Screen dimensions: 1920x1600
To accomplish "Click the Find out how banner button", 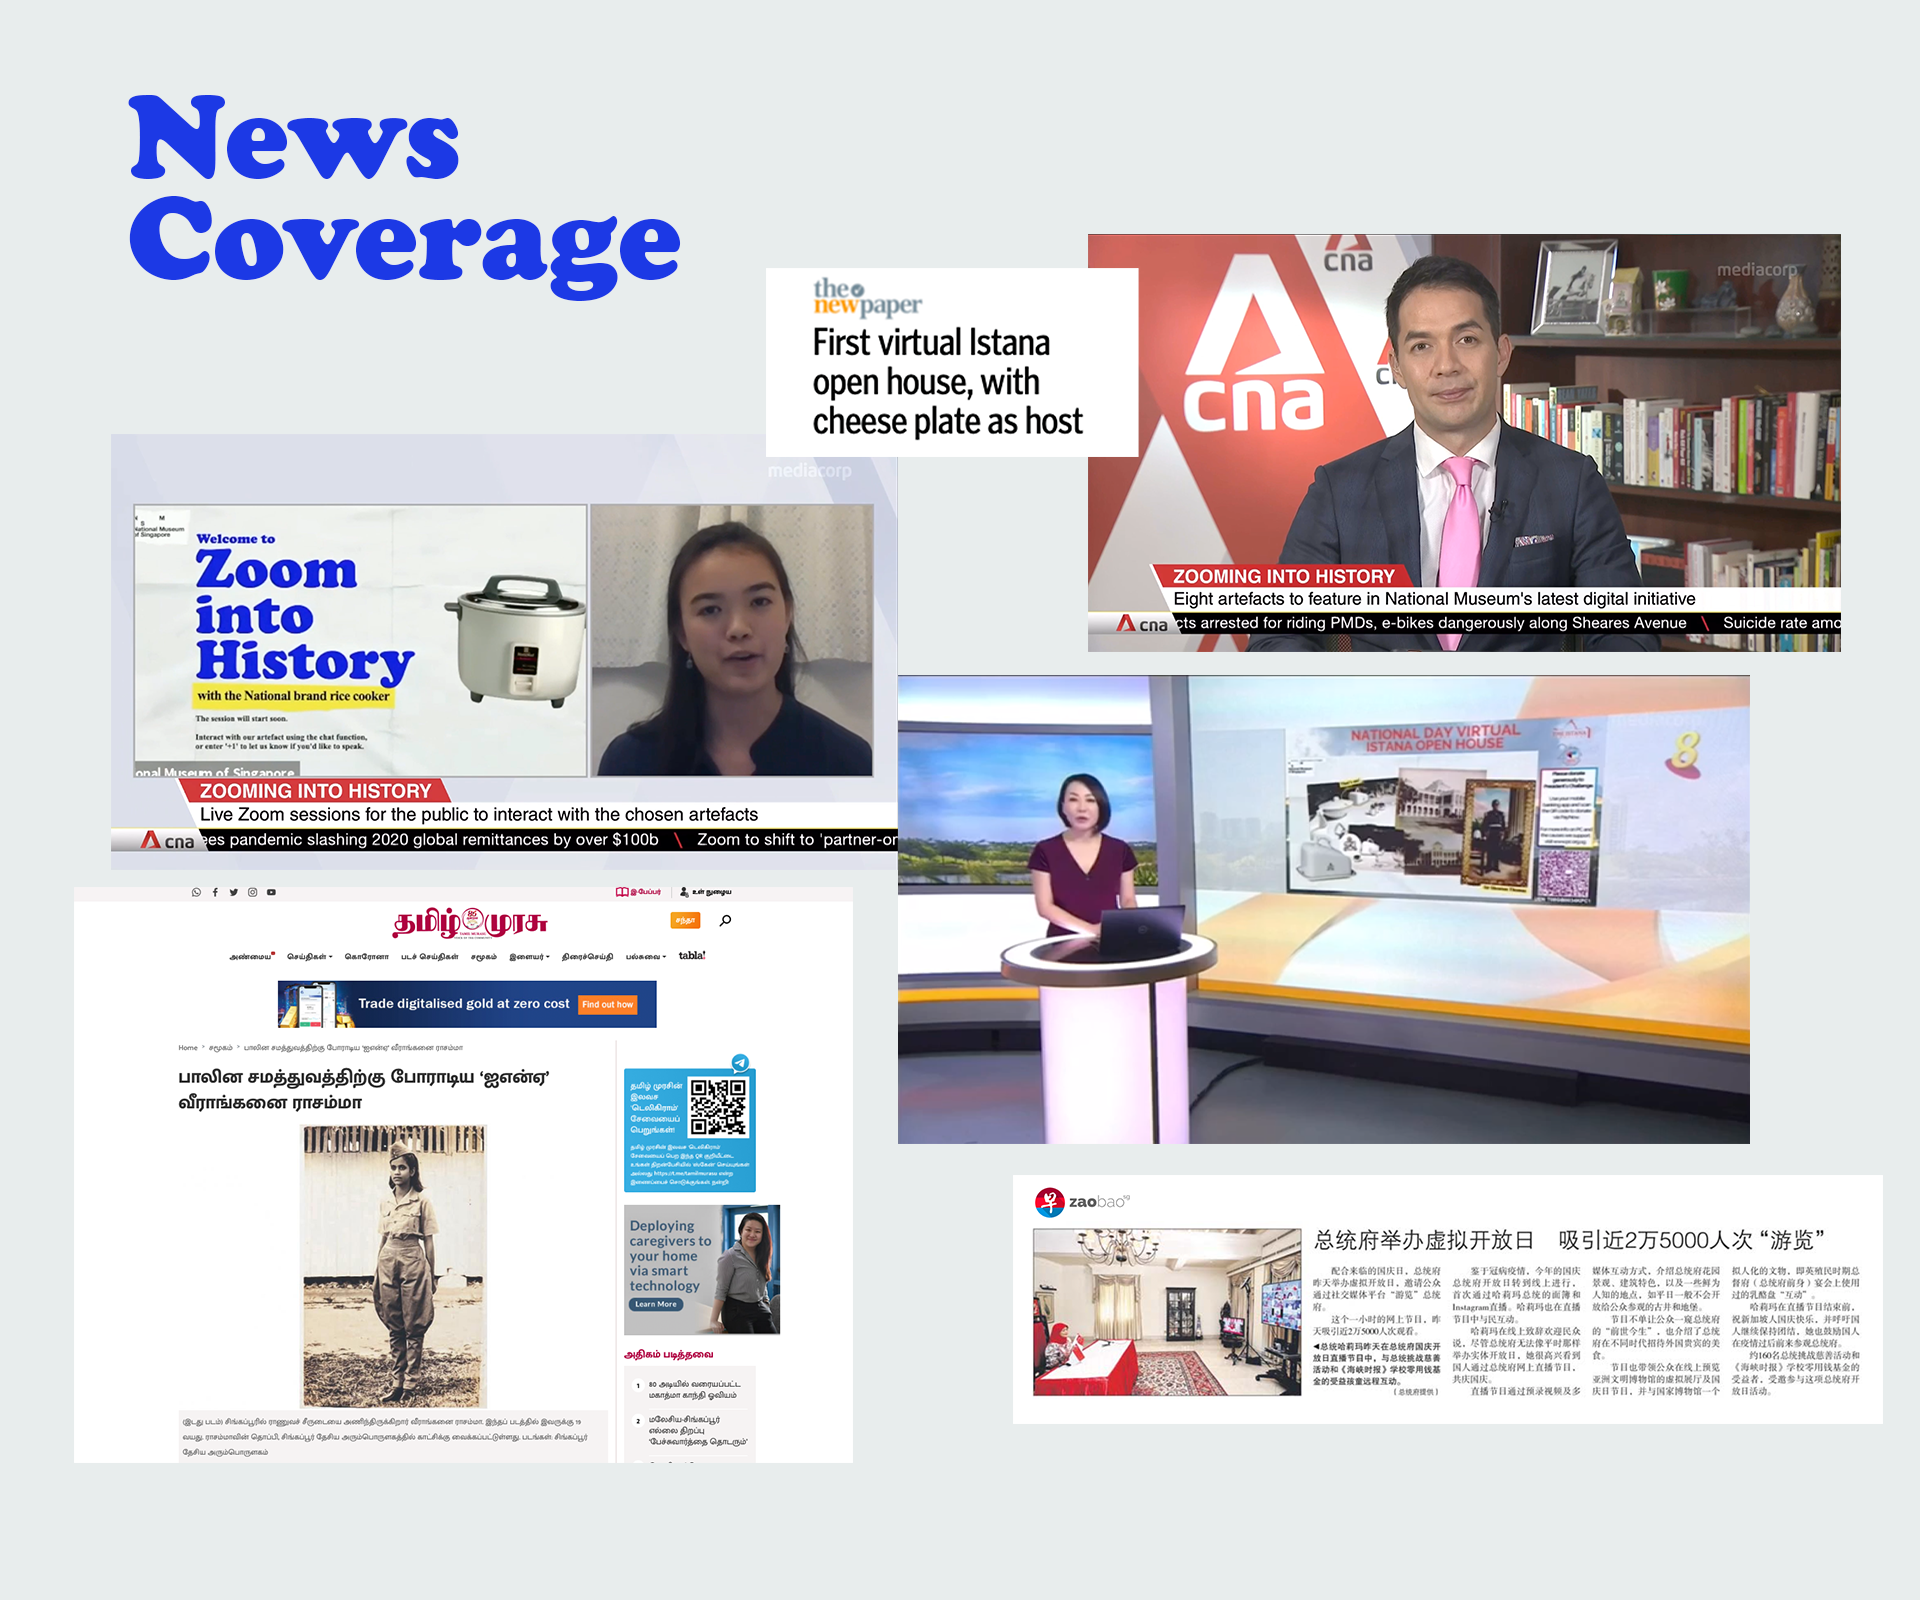I will 607,1004.
